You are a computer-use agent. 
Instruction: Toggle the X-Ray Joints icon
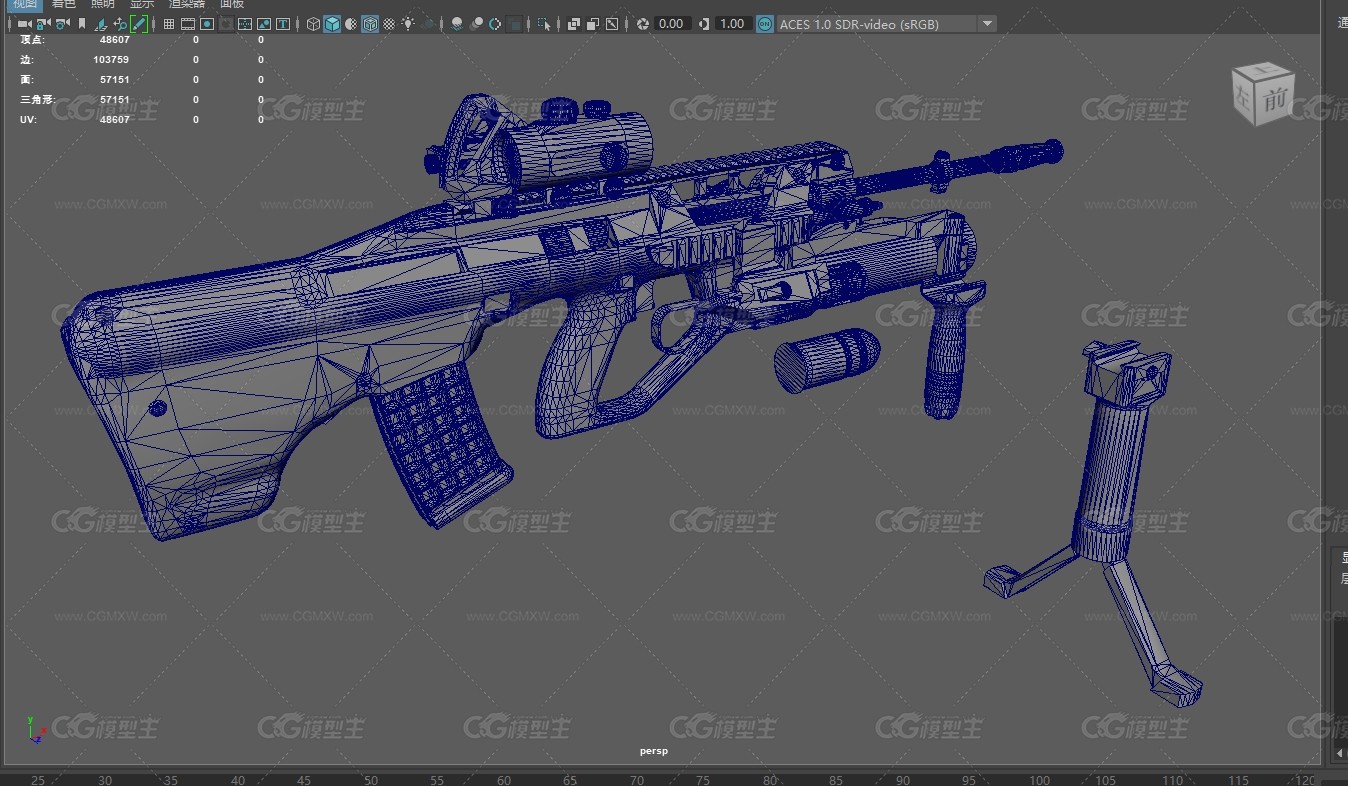click(x=612, y=23)
